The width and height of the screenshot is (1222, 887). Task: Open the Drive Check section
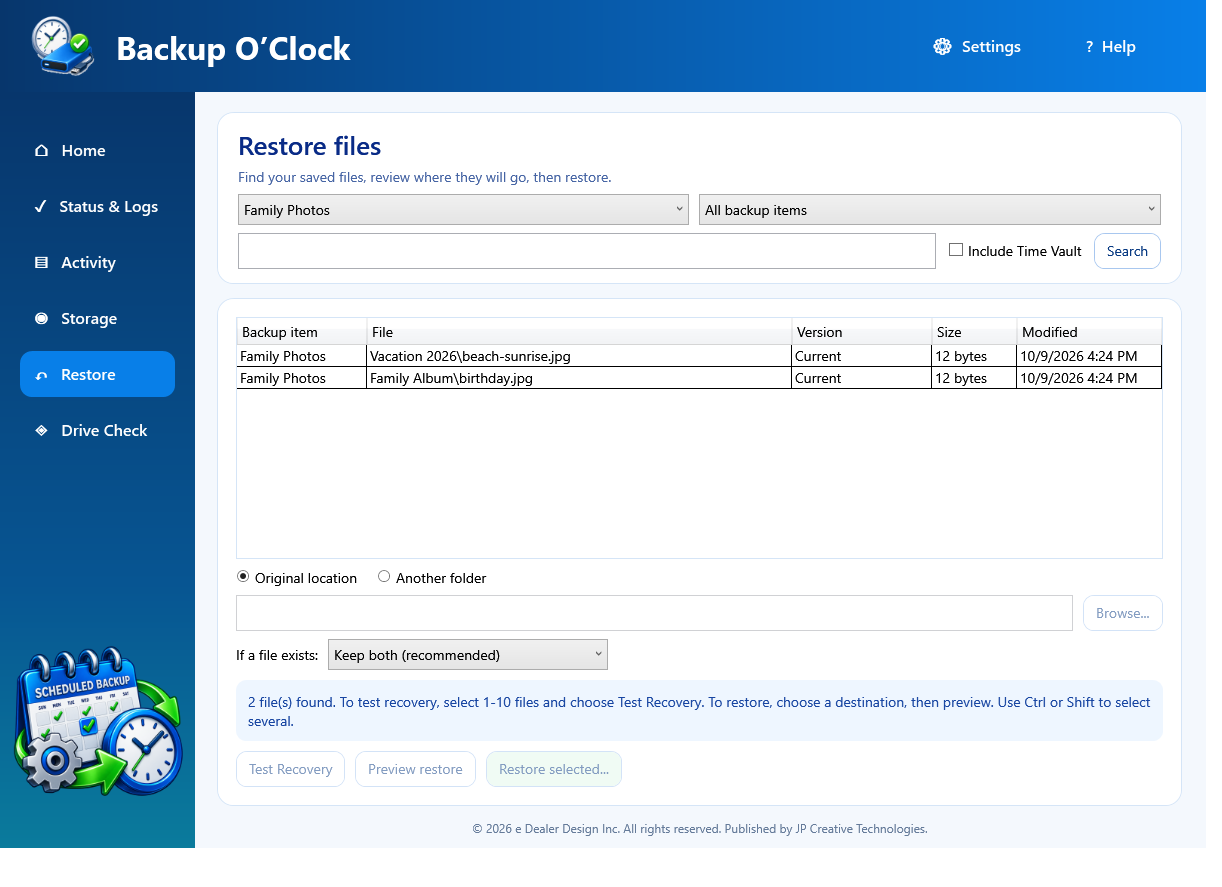(x=97, y=431)
